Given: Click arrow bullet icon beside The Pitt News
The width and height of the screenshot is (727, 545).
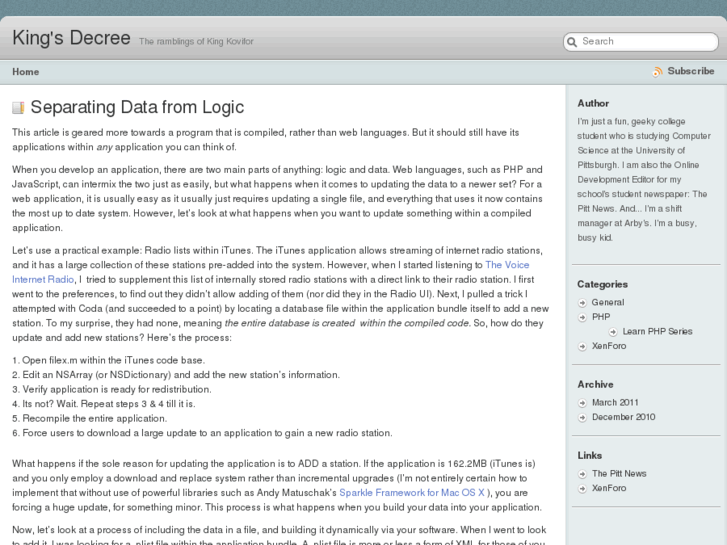Looking at the screenshot, I should pos(583,474).
